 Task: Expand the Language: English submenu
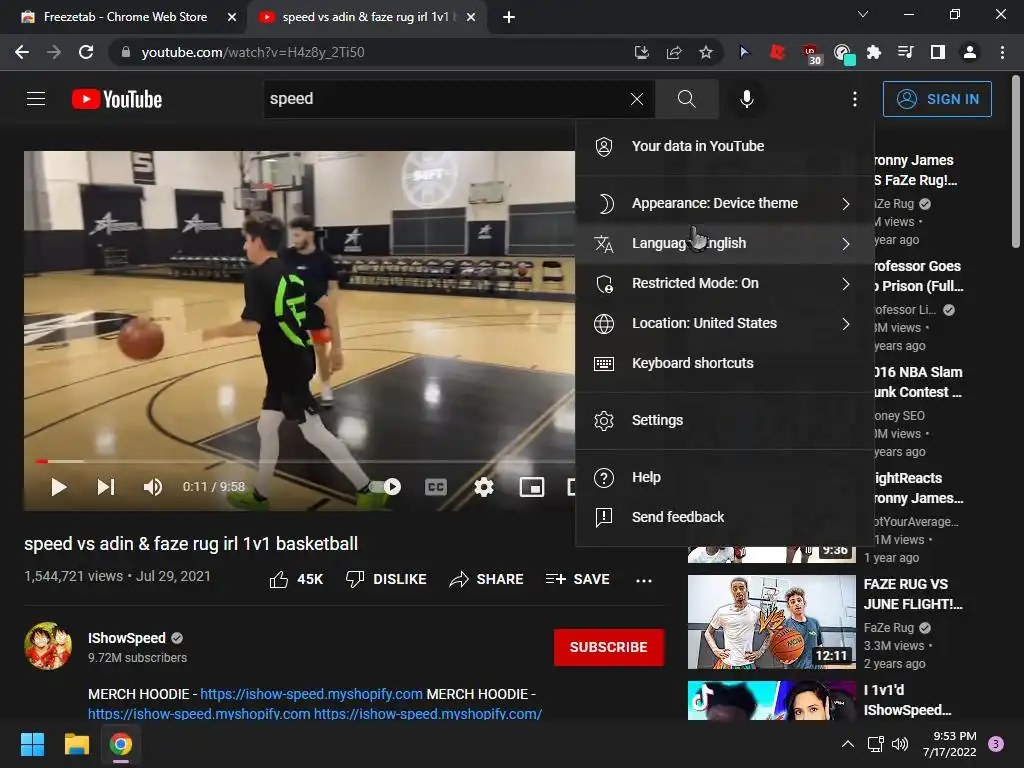pos(725,243)
